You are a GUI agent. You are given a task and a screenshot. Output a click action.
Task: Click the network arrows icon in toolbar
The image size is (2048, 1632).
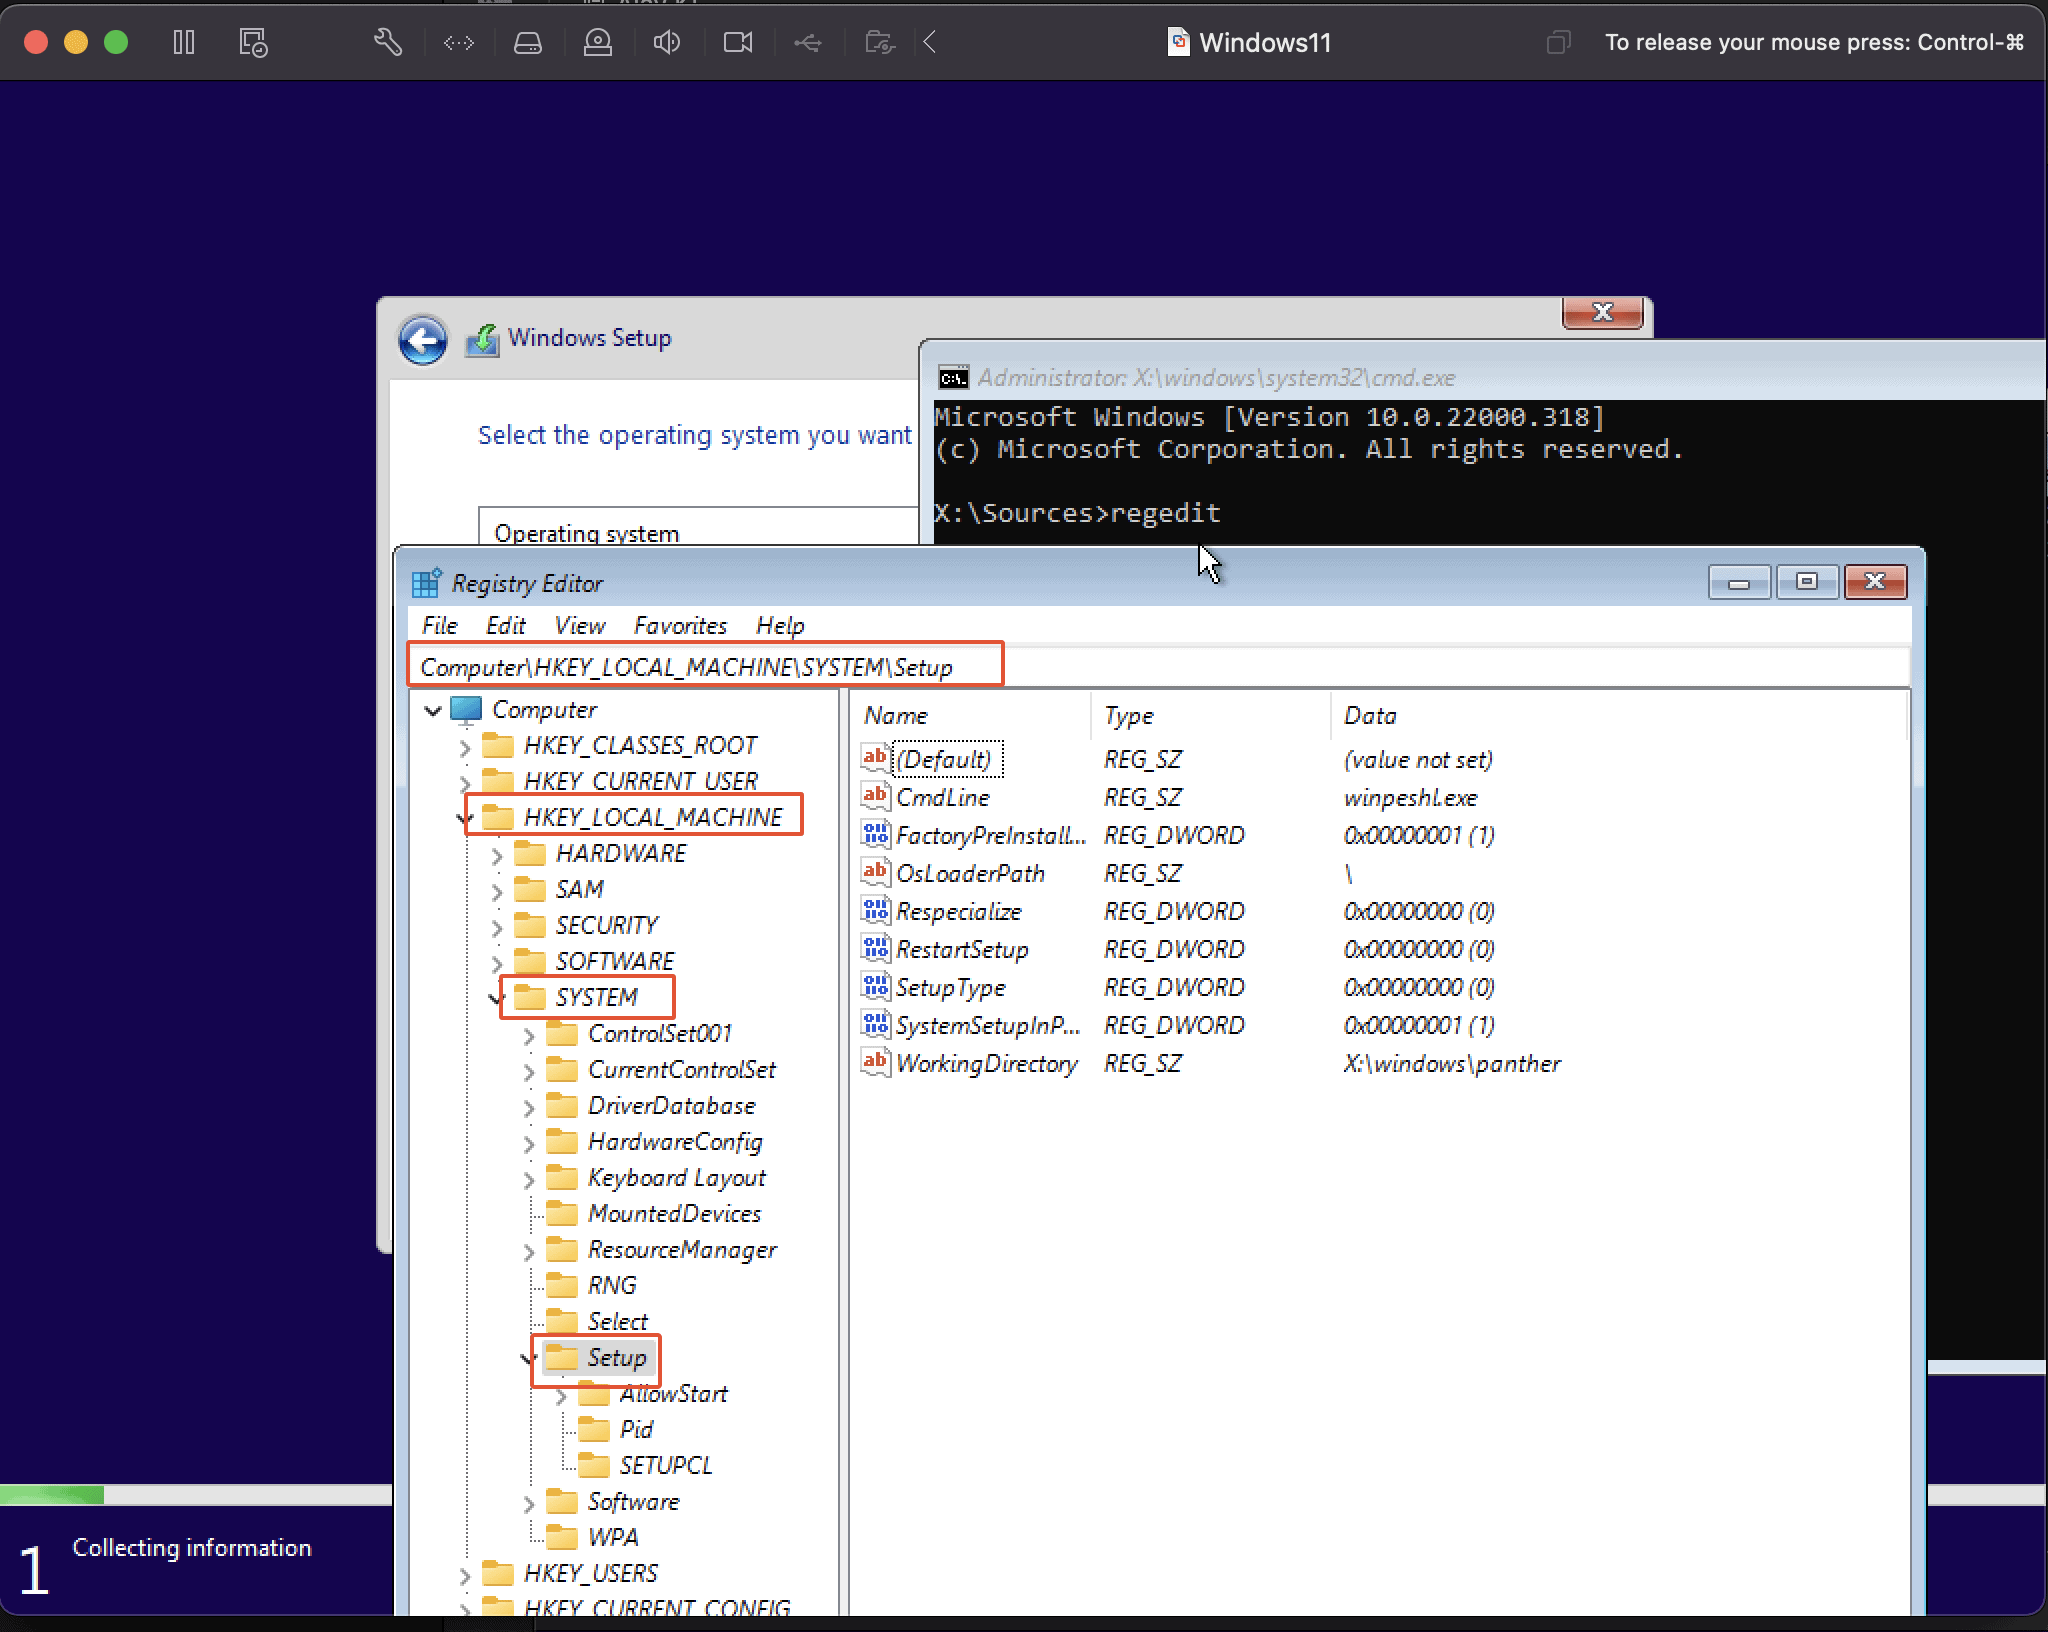click(x=459, y=42)
